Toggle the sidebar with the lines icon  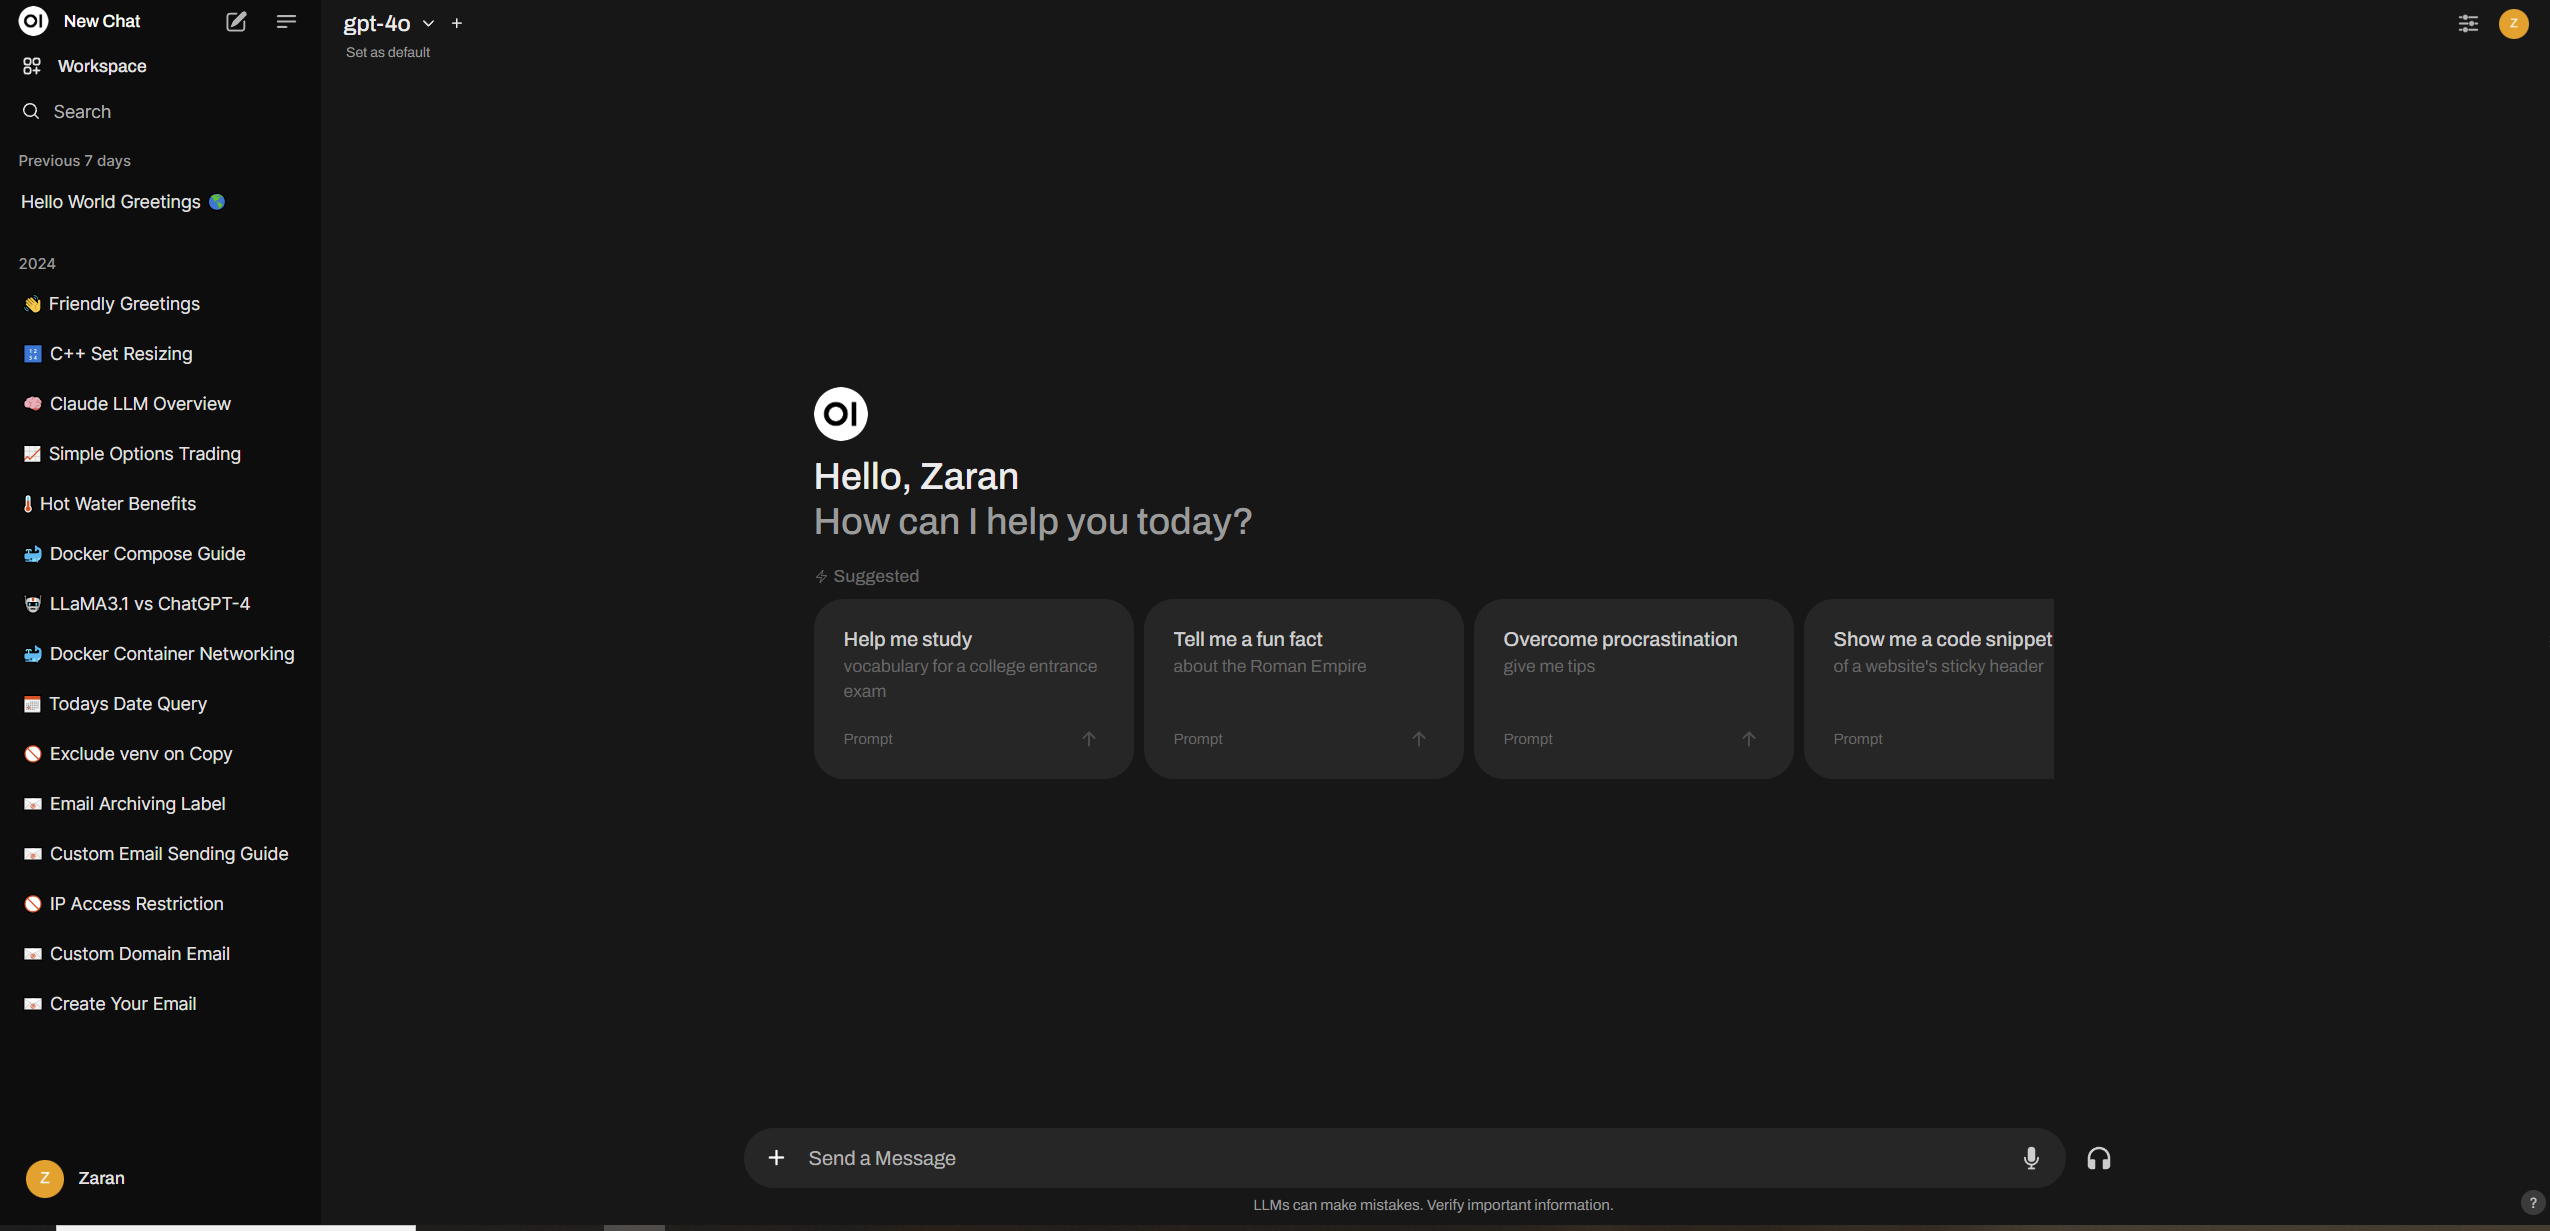(x=286, y=22)
